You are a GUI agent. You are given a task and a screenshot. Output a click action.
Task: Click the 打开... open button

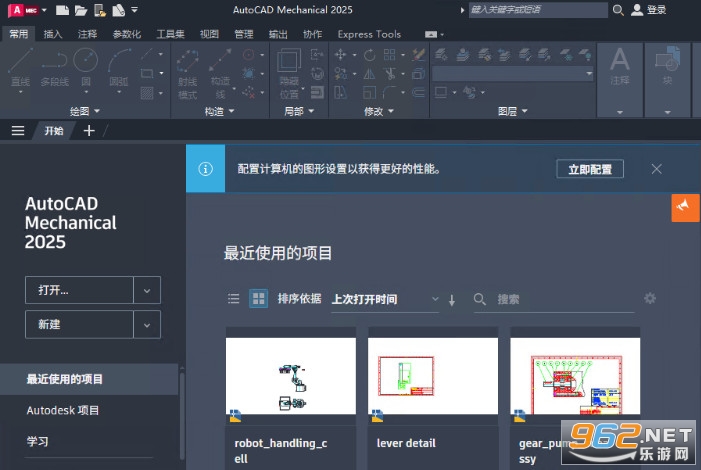point(79,290)
